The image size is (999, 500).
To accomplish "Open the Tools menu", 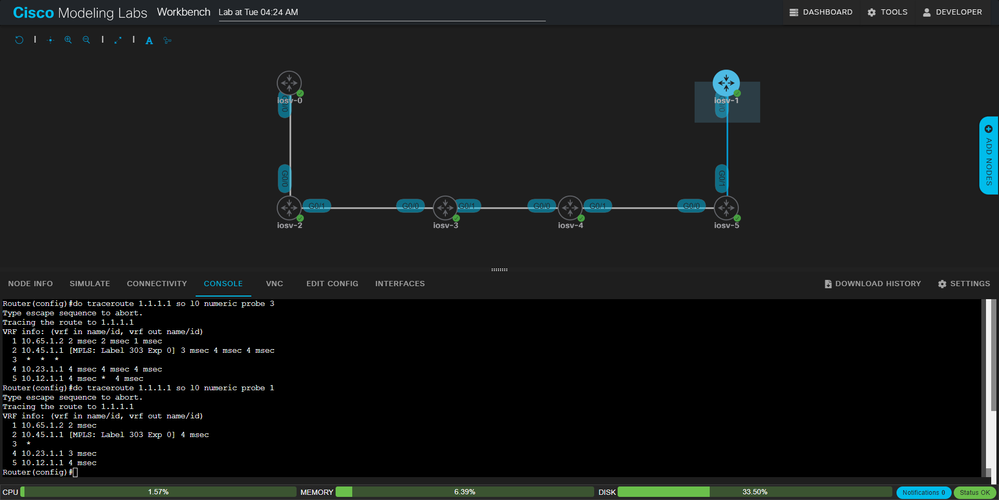I will (x=887, y=12).
